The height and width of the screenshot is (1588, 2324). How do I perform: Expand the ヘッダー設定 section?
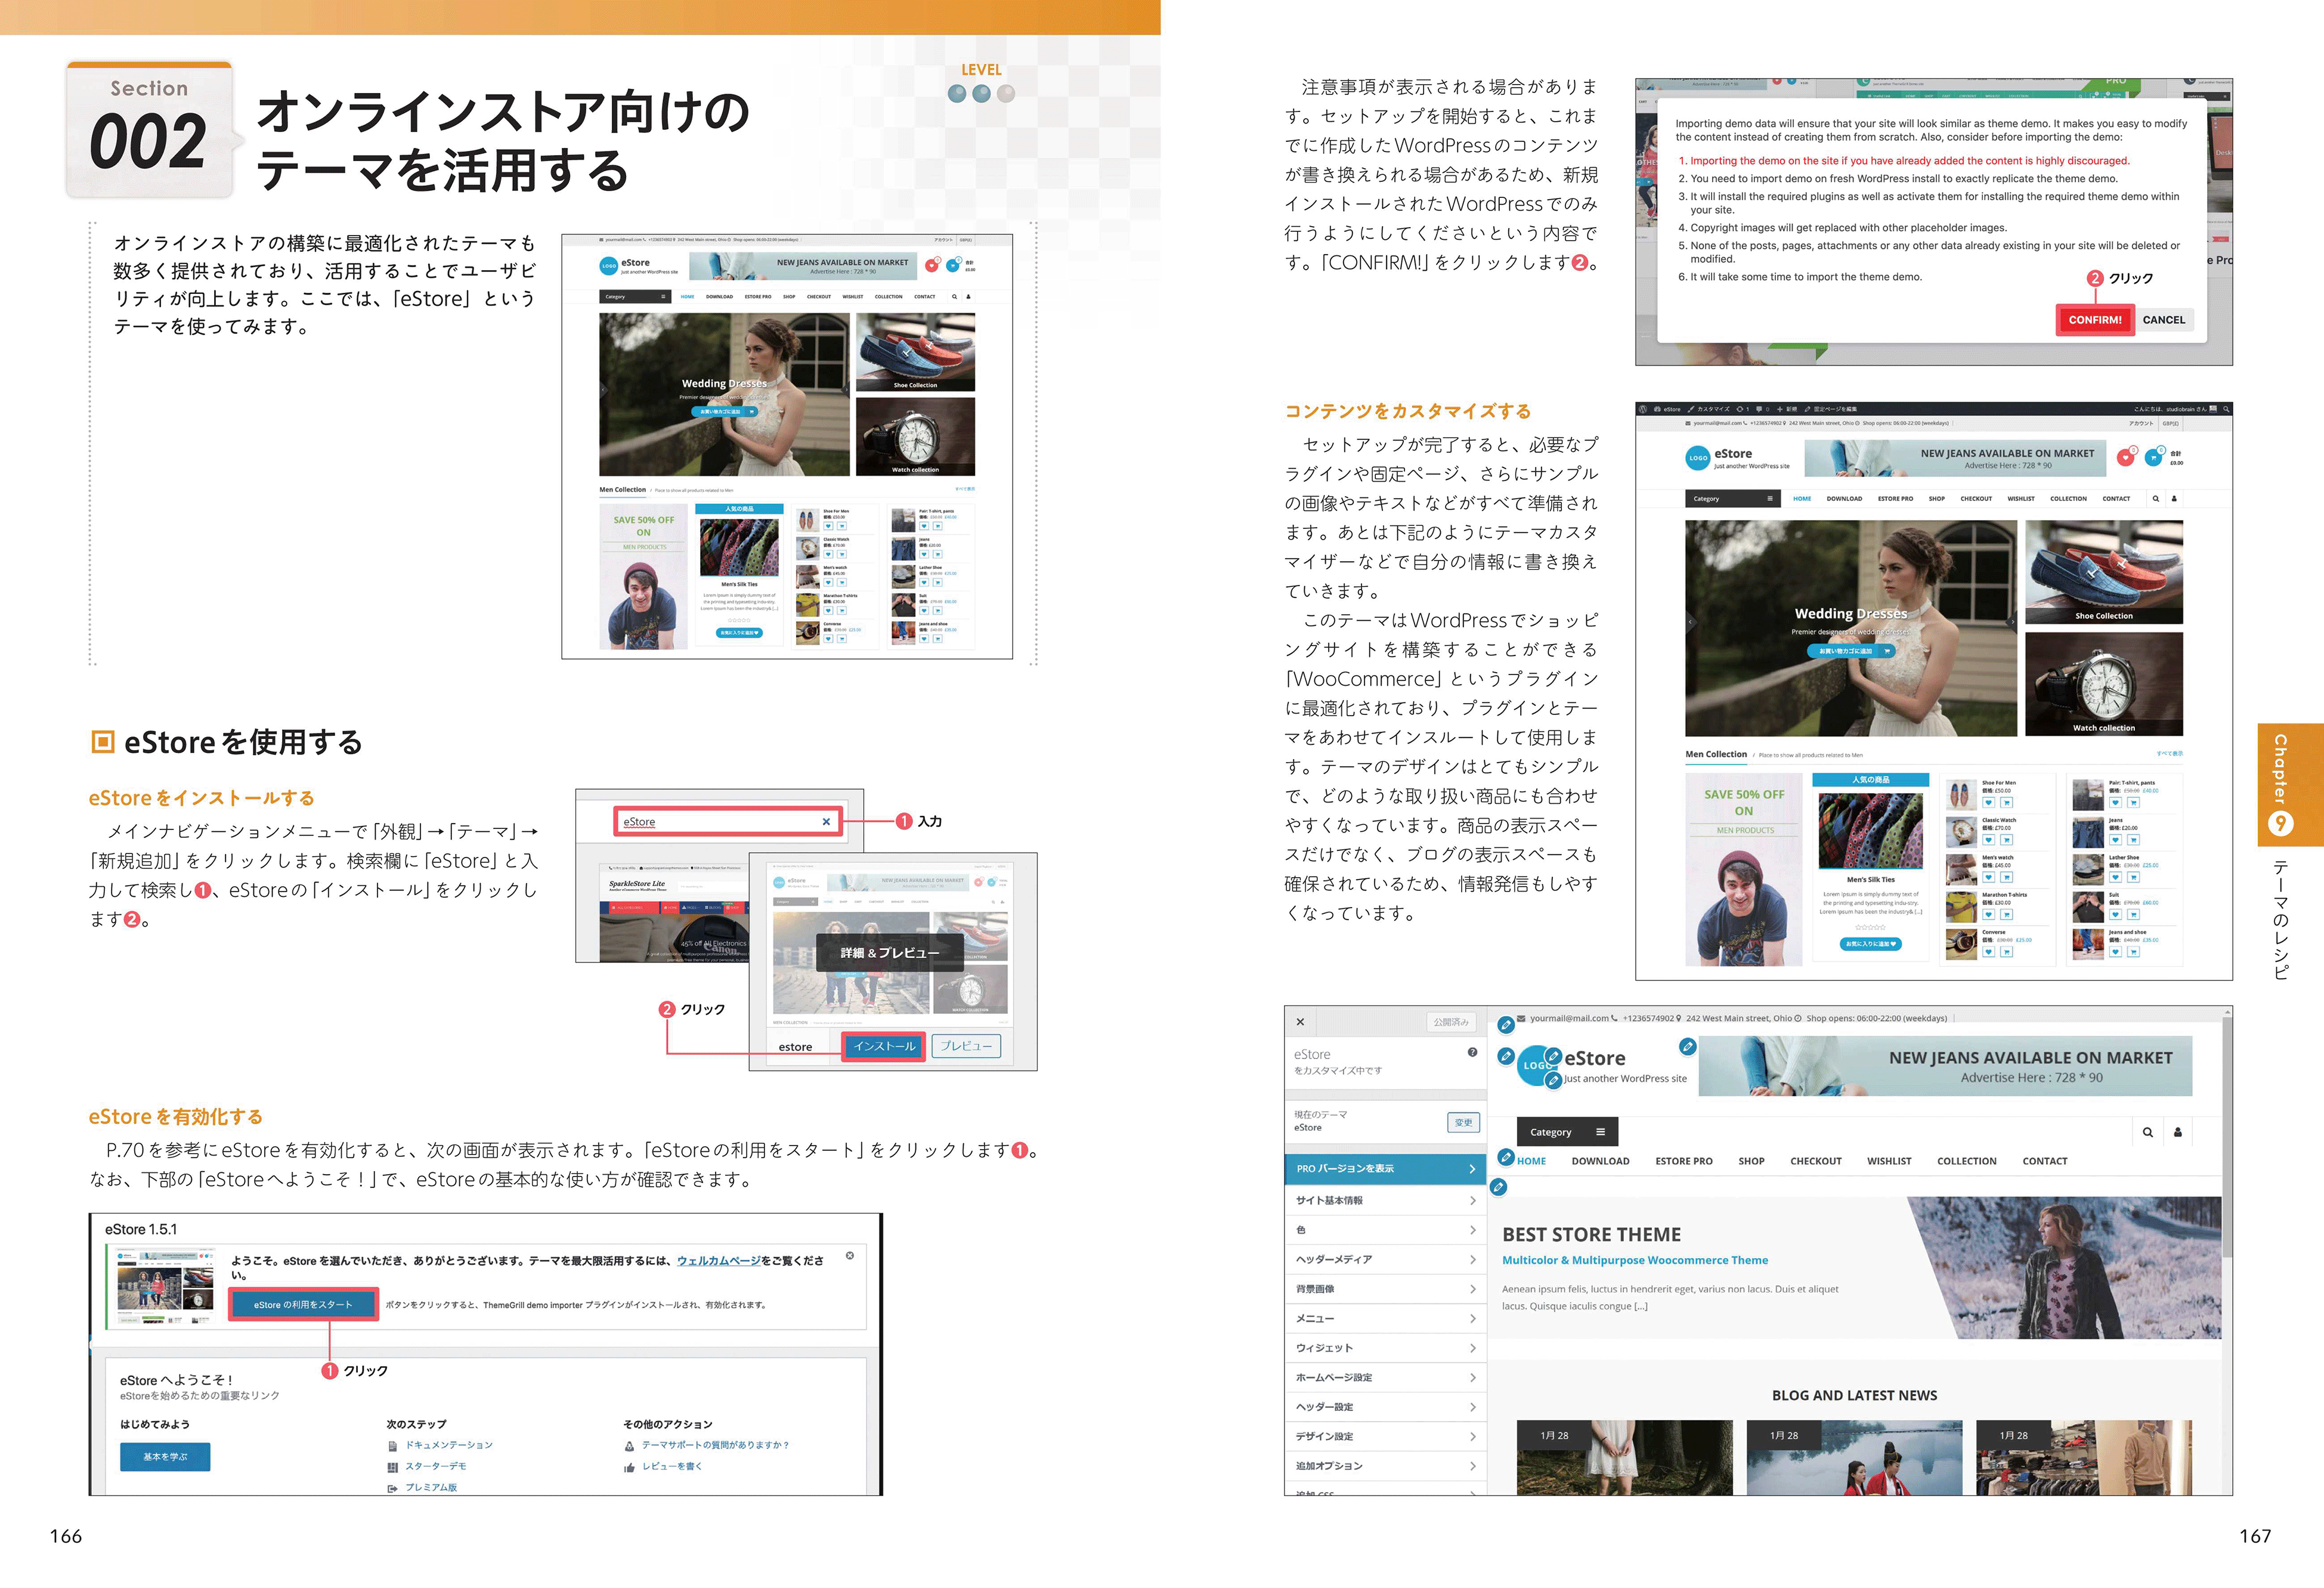[1385, 1407]
